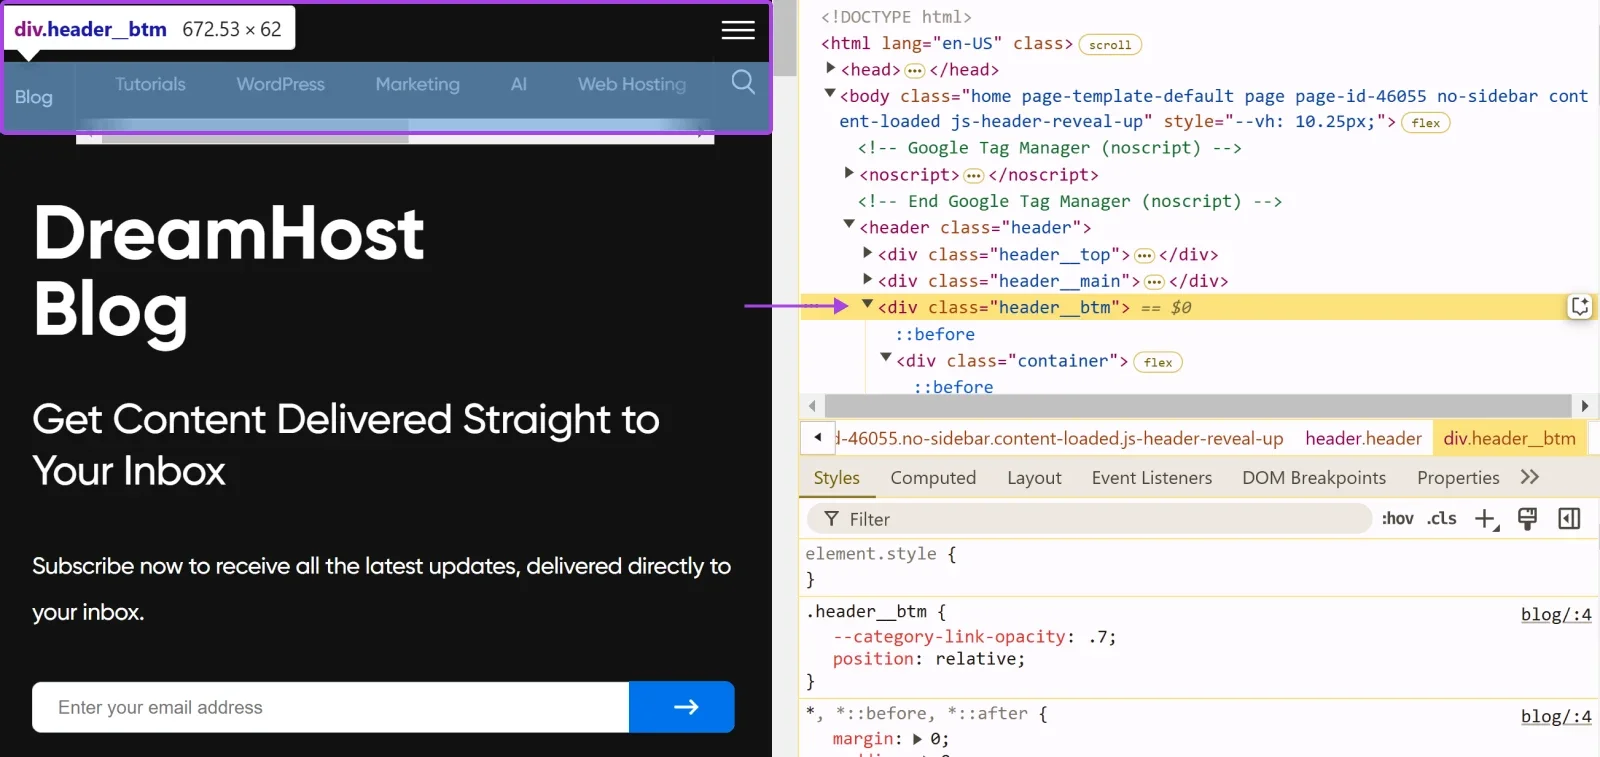Toggle the .cls element classes panel
Screen dimensions: 1600x757
1441,518
